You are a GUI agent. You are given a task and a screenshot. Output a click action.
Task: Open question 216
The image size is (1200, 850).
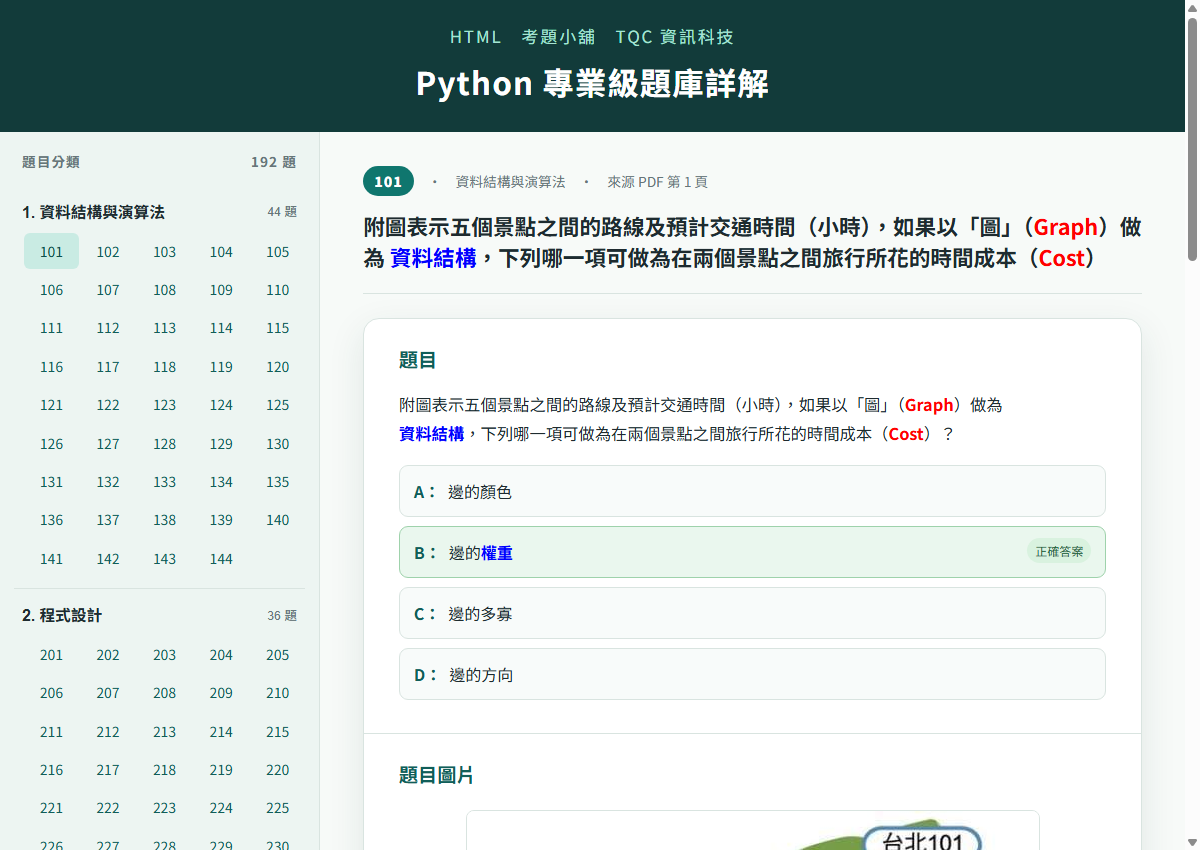(x=51, y=770)
